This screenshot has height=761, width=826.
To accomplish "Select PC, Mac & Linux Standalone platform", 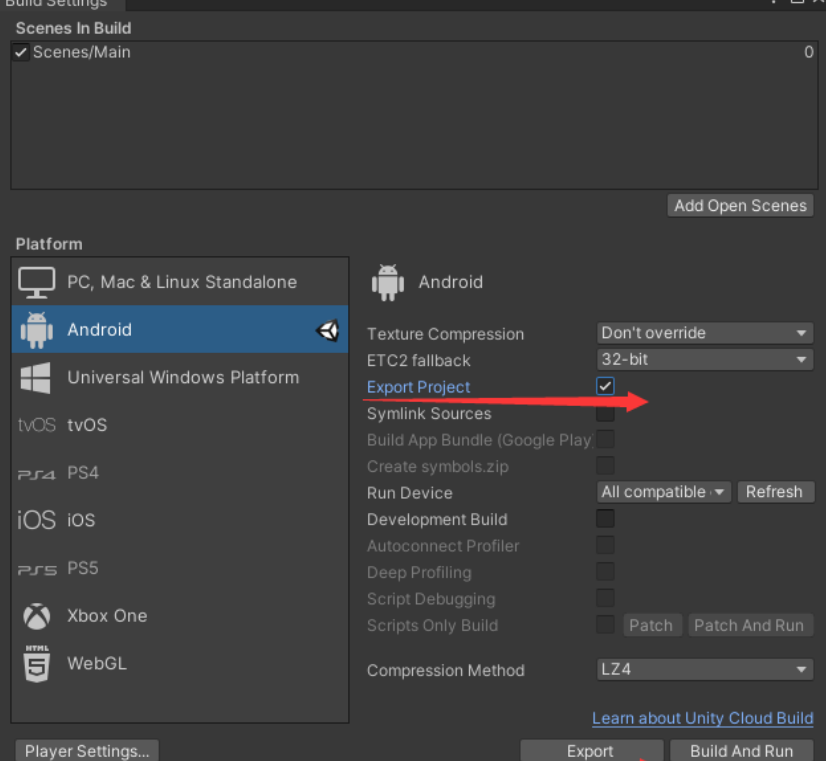I will (180, 282).
